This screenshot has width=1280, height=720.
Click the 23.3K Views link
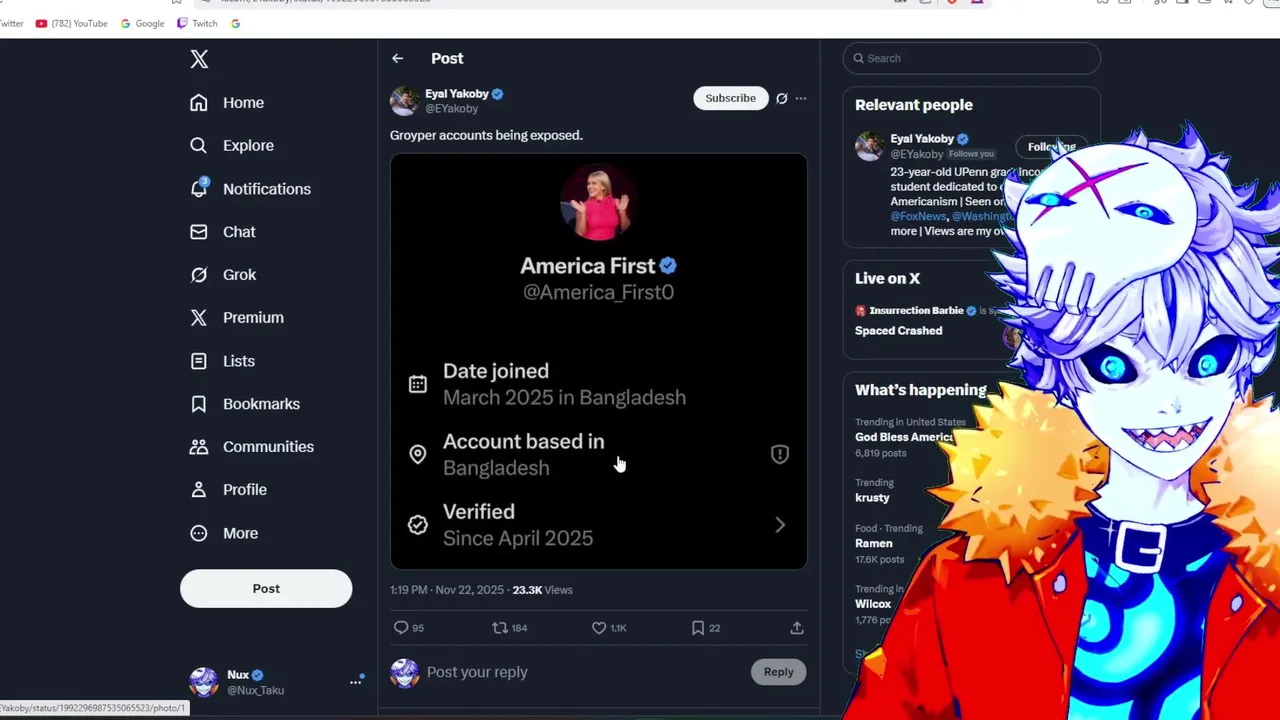tap(543, 590)
